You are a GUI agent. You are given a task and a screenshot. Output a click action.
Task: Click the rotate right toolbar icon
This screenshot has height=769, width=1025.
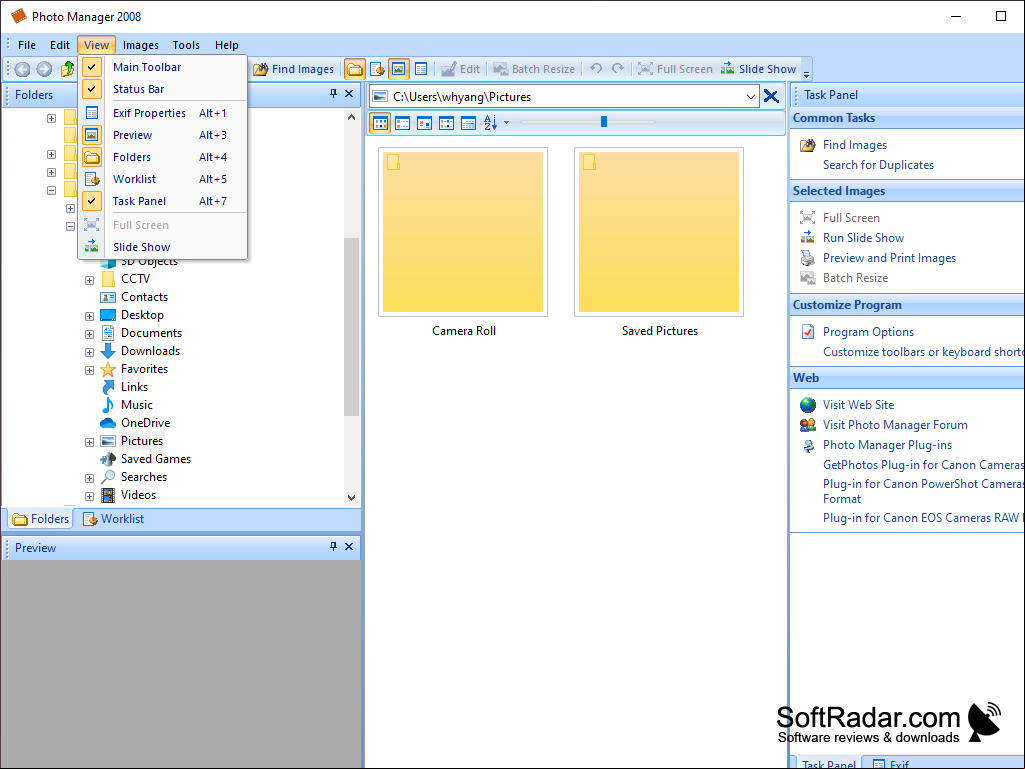tap(618, 69)
